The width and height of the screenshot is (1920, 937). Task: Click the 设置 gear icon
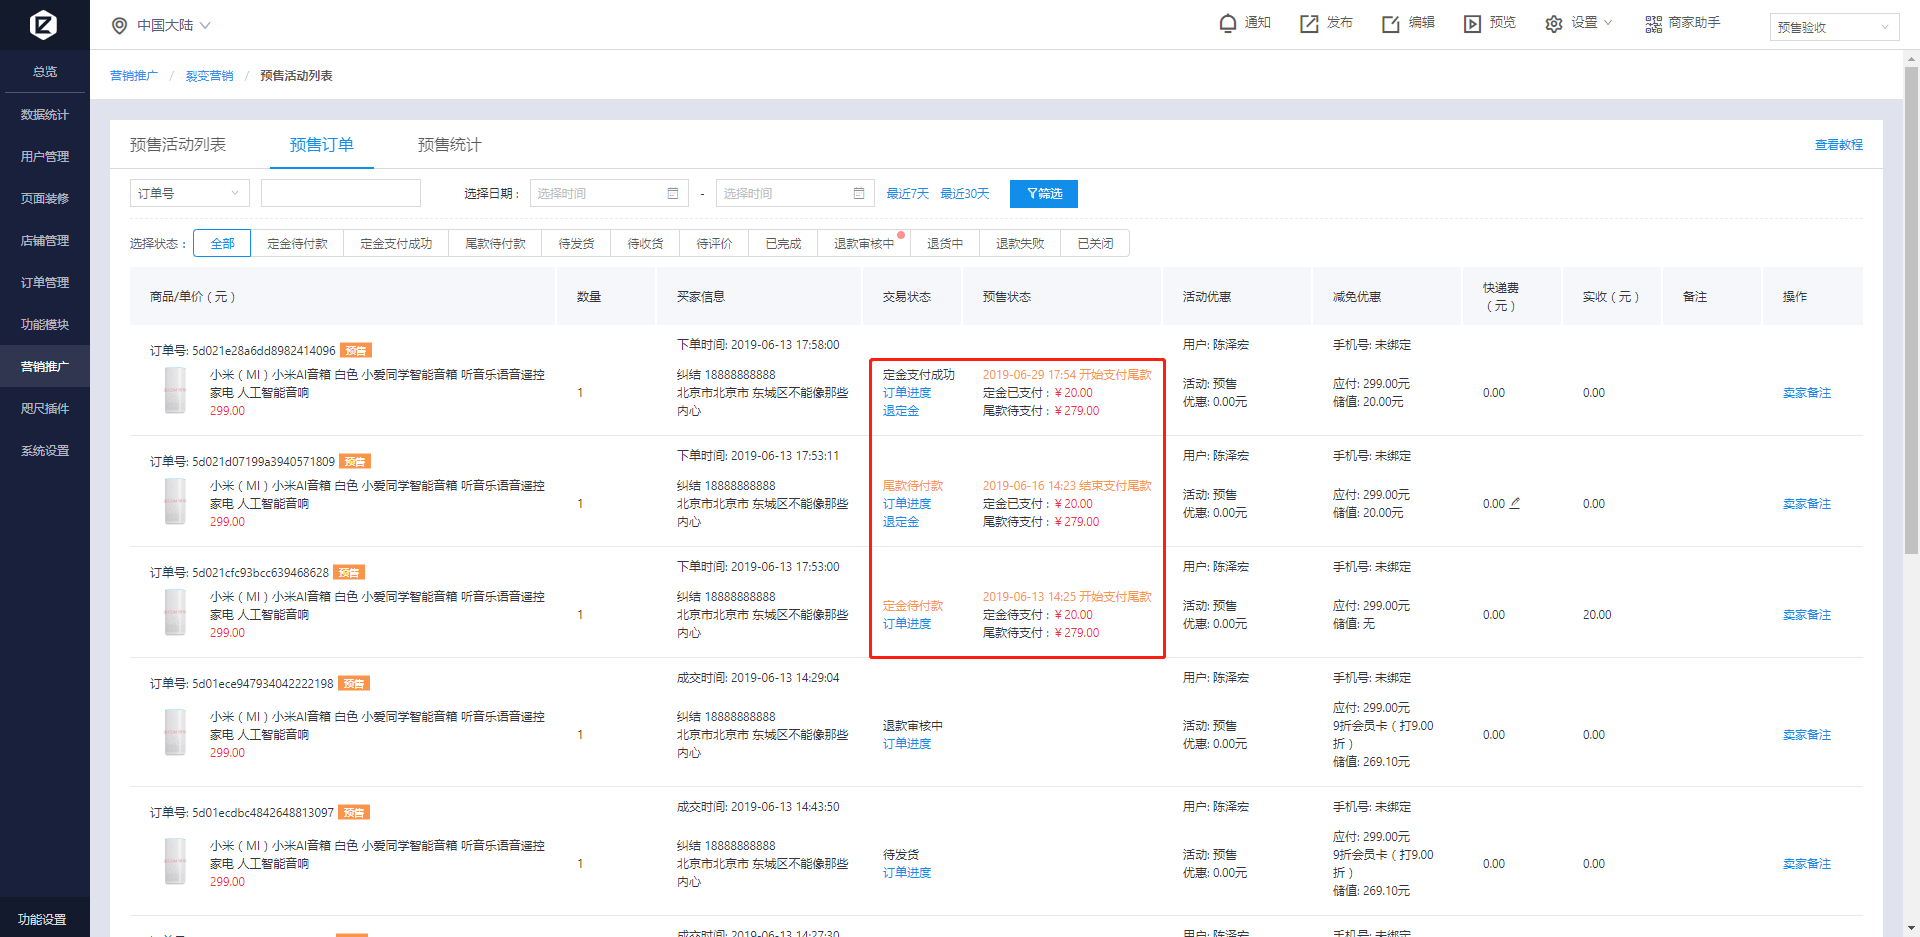[1553, 23]
